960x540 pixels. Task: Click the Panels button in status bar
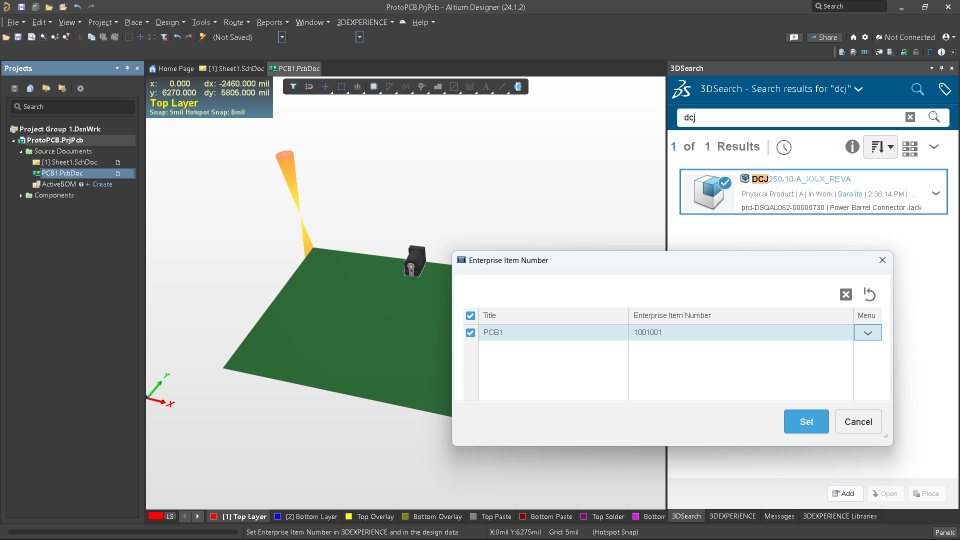[x=945, y=532]
